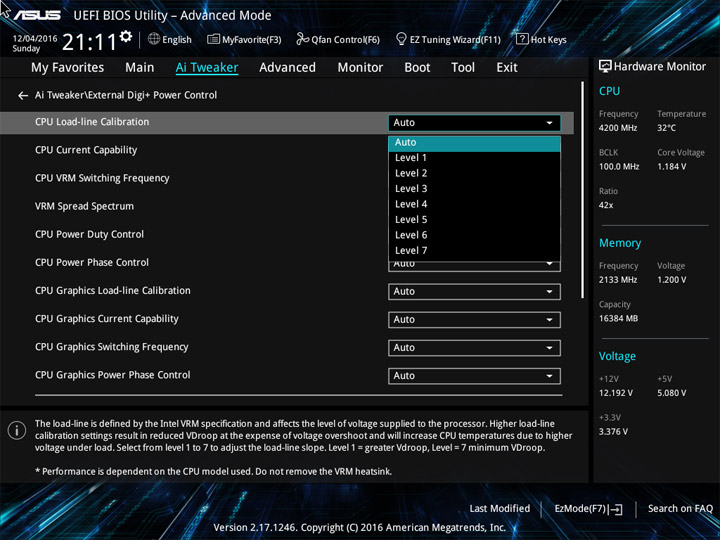Select the CPU Power Phase Control label
This screenshot has height=540, width=720.
pos(92,262)
